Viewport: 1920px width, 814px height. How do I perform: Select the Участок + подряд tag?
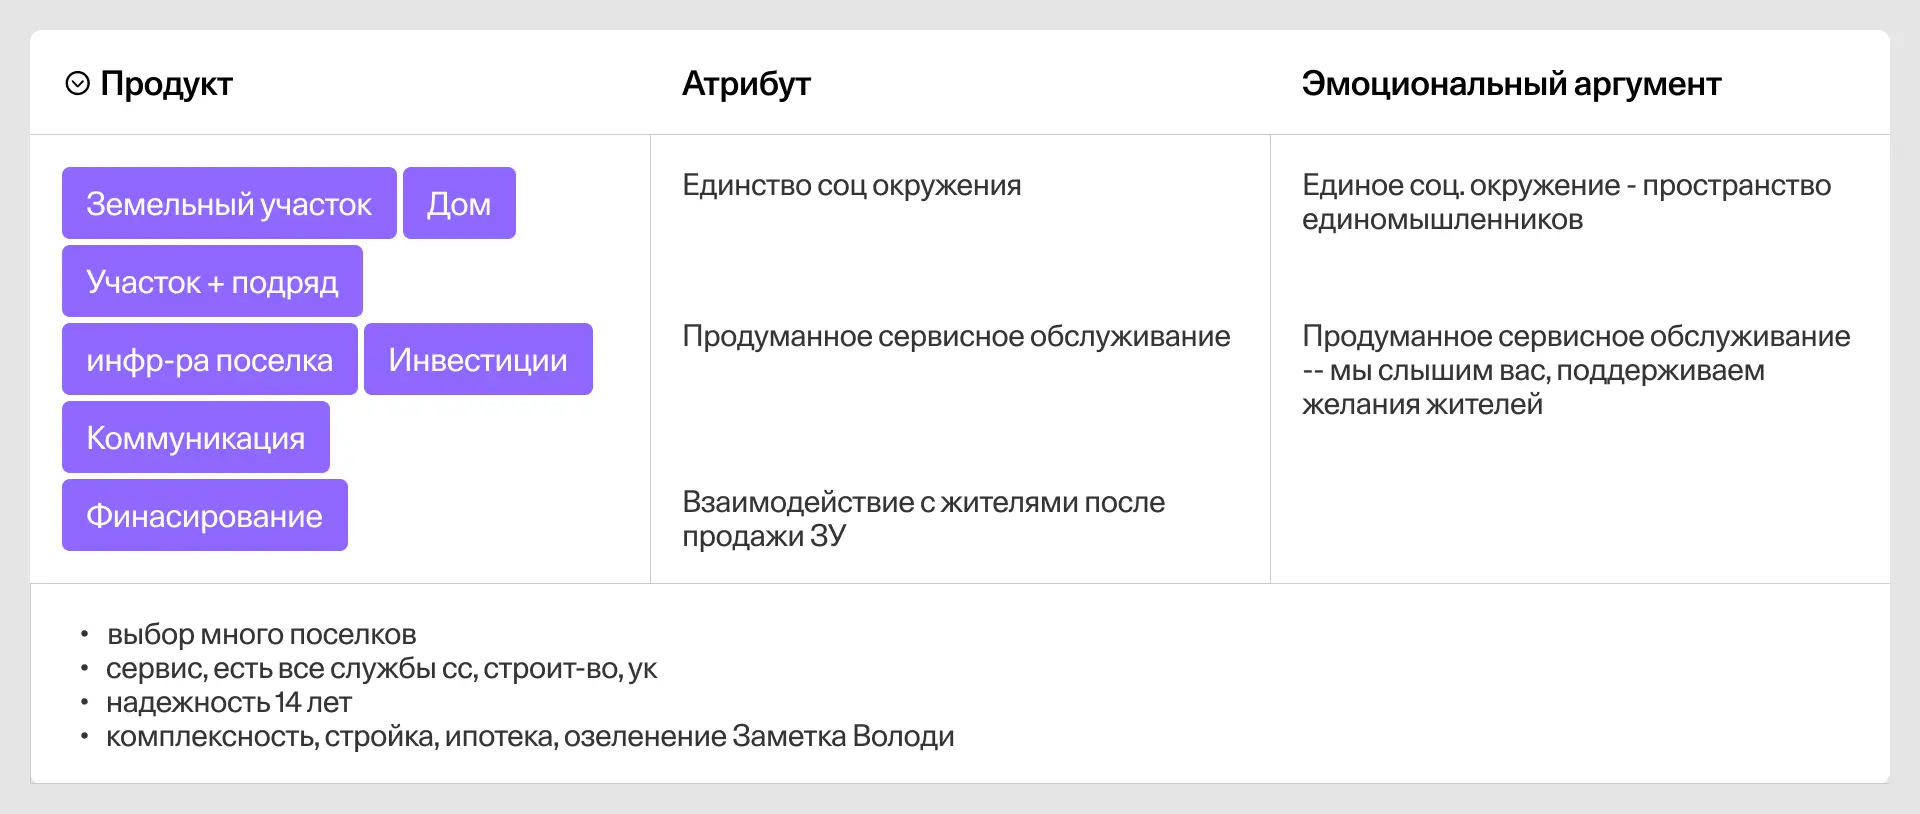coord(212,282)
